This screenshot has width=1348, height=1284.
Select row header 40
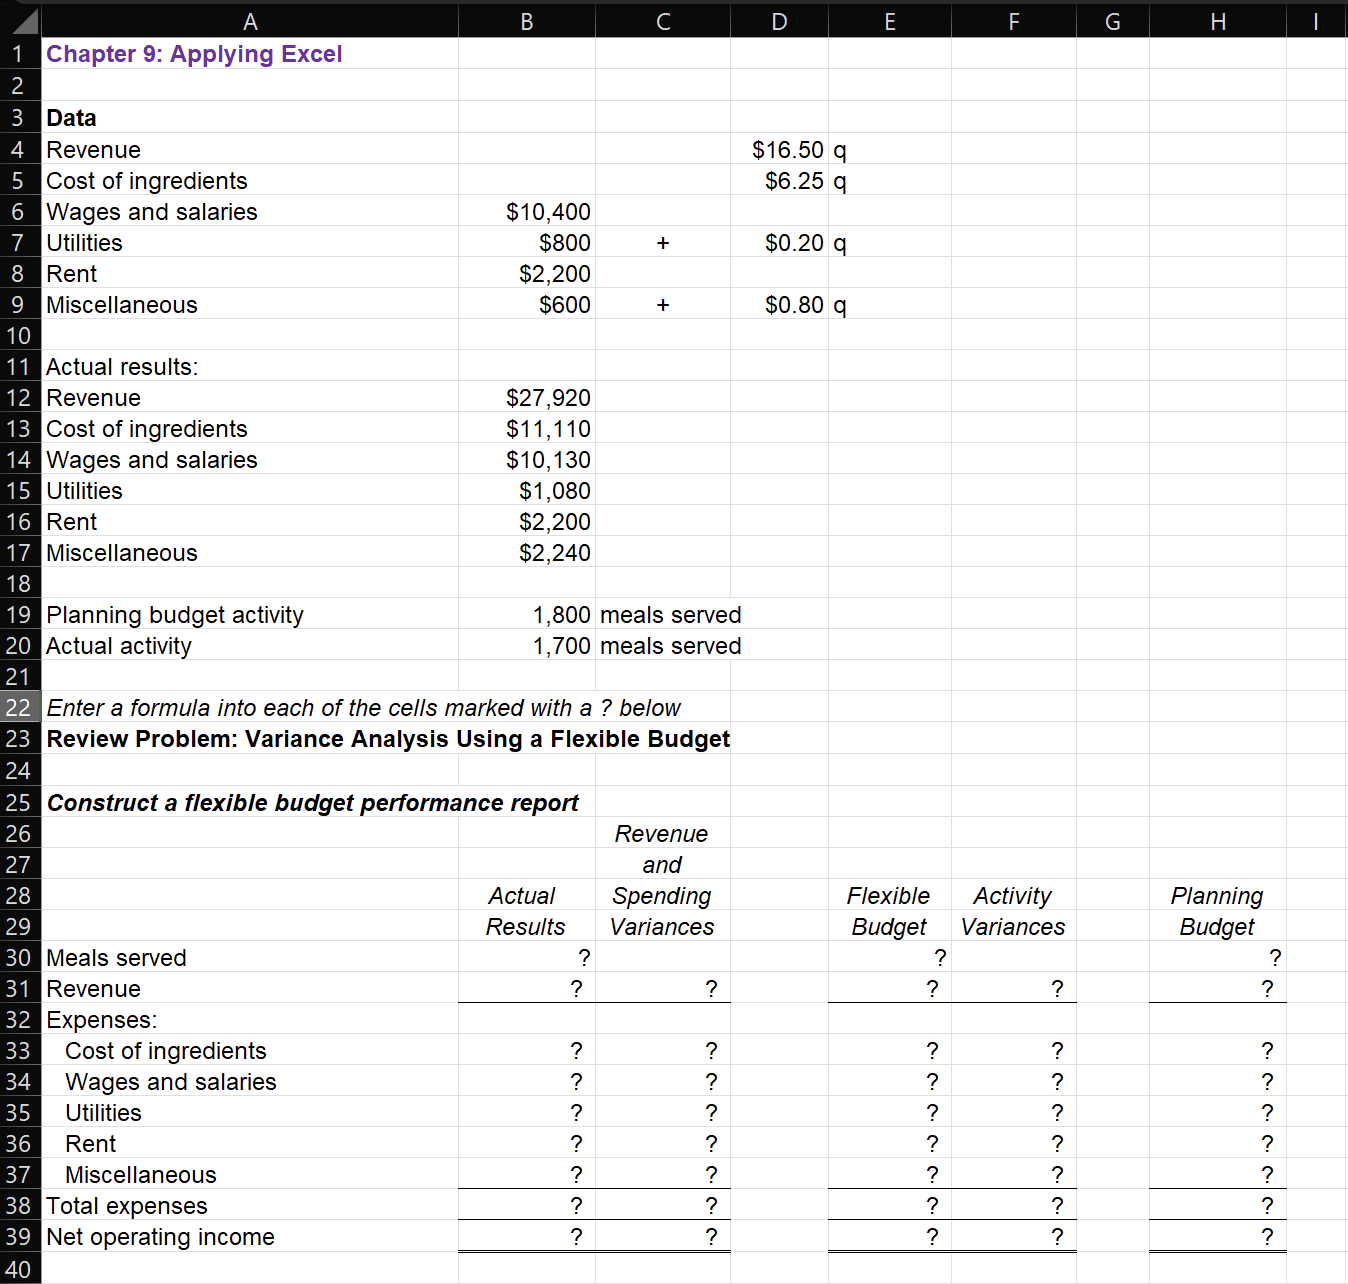tap(18, 1267)
